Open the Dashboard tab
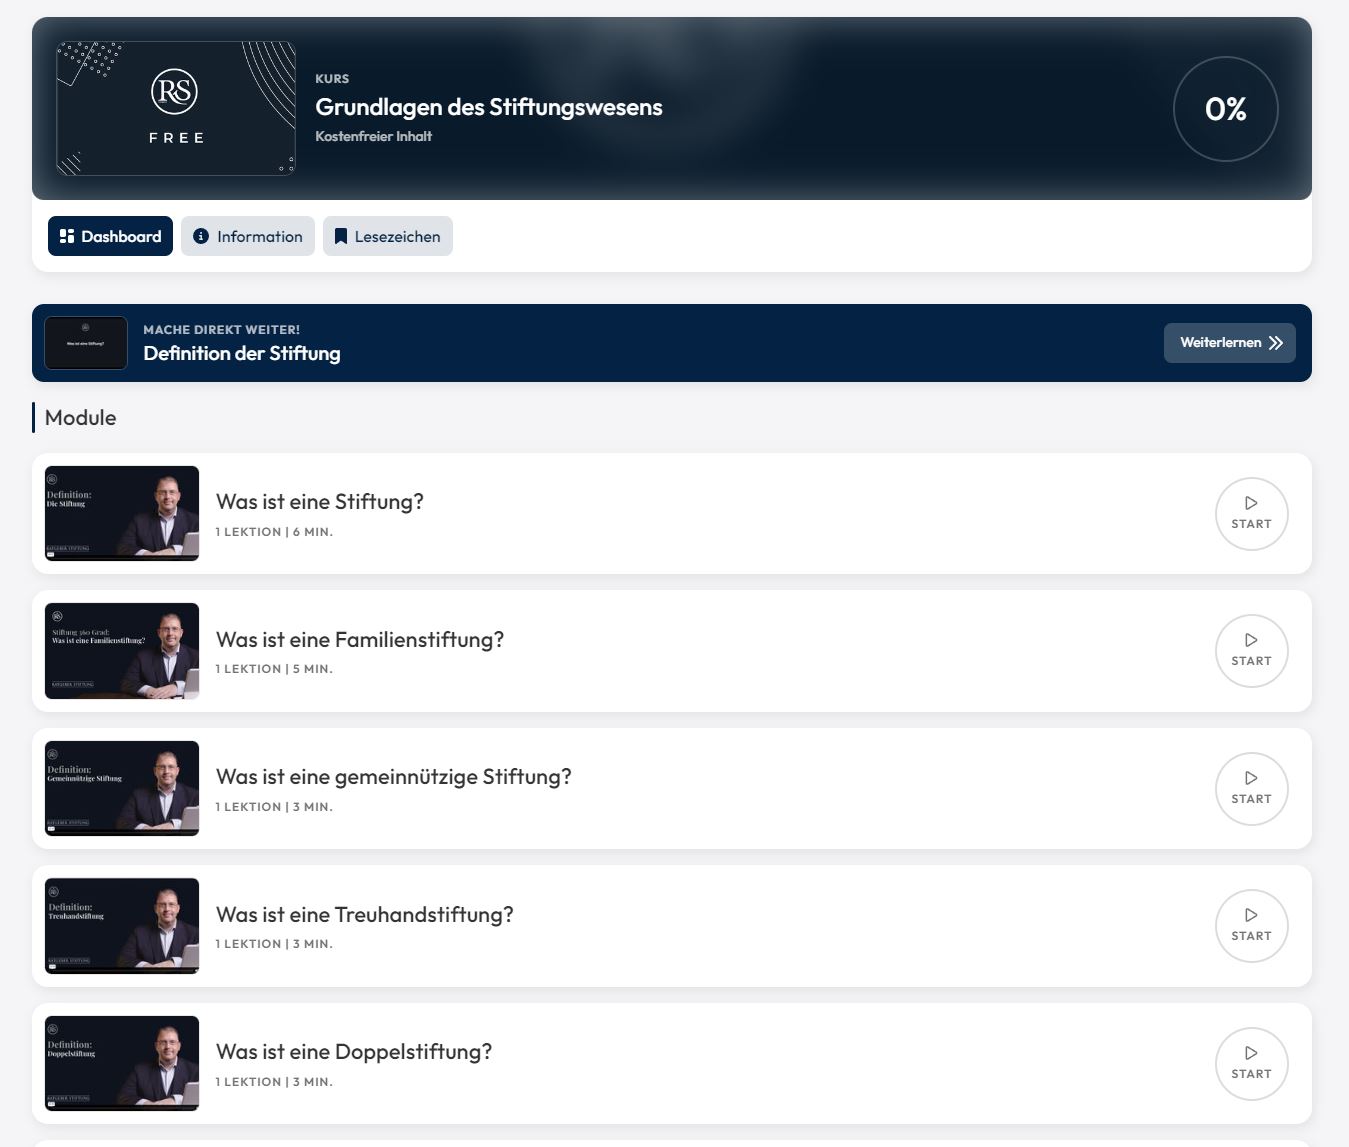 110,236
